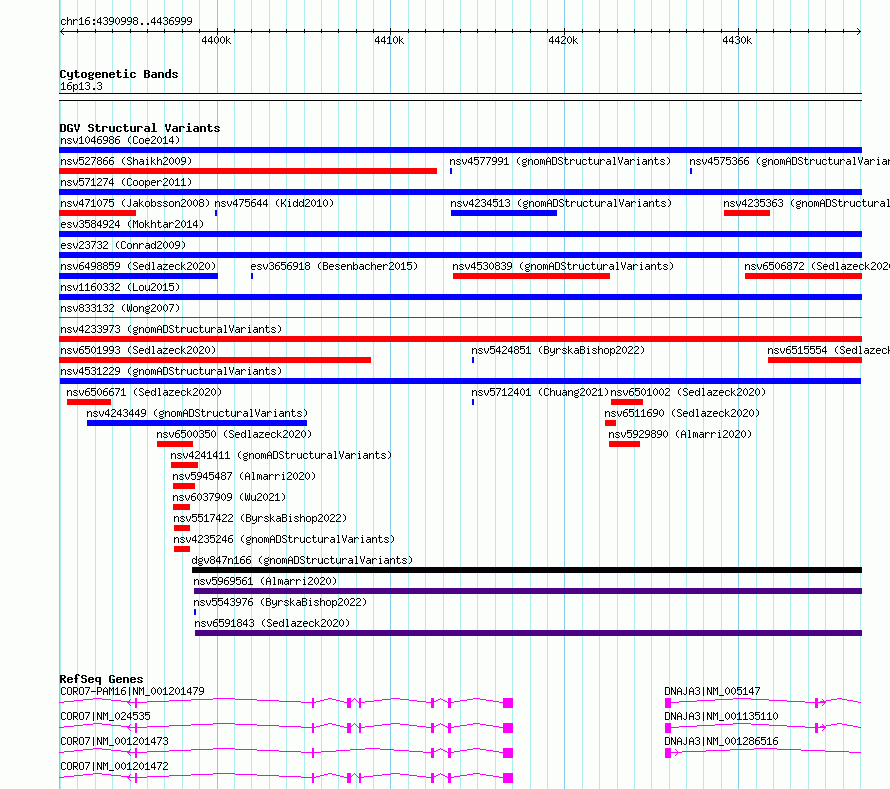The height and width of the screenshot is (789, 890).
Task: Select nsv5712401 (Chuang2021) label
Action: [540, 392]
